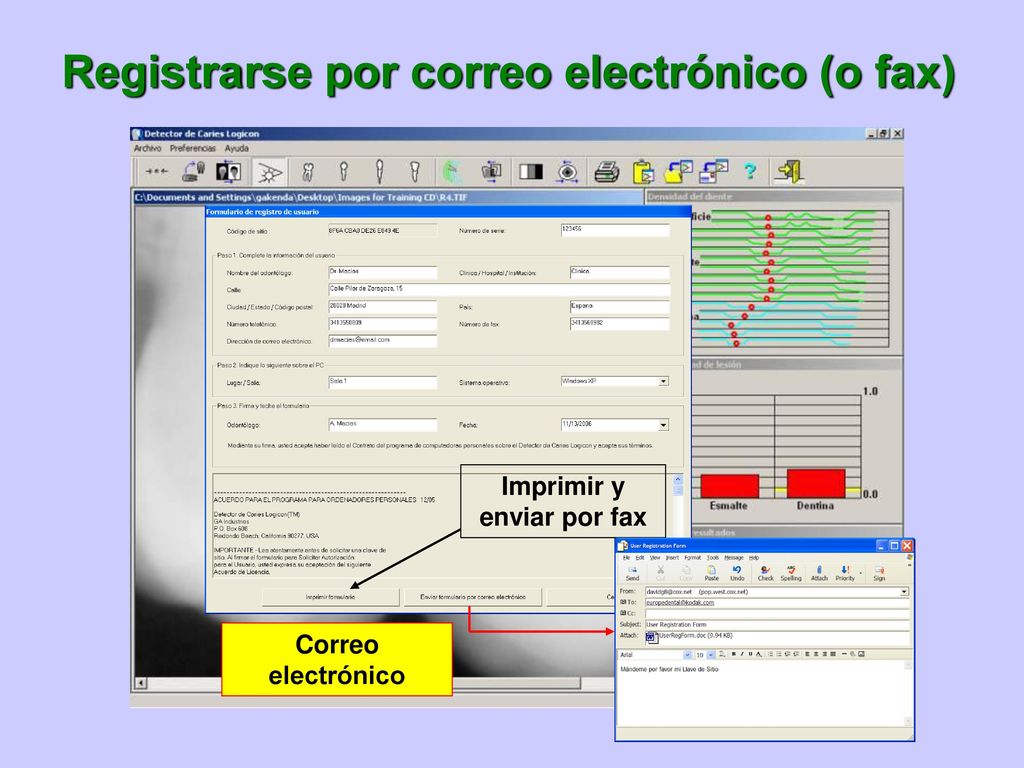Open Edit menu in email window
Viewport: 1024px width, 768px height.
click(639, 558)
